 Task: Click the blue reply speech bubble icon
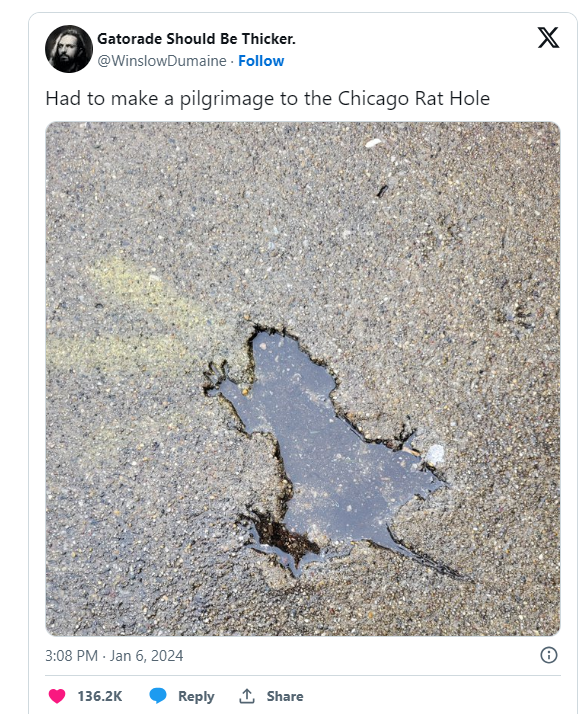(x=158, y=696)
